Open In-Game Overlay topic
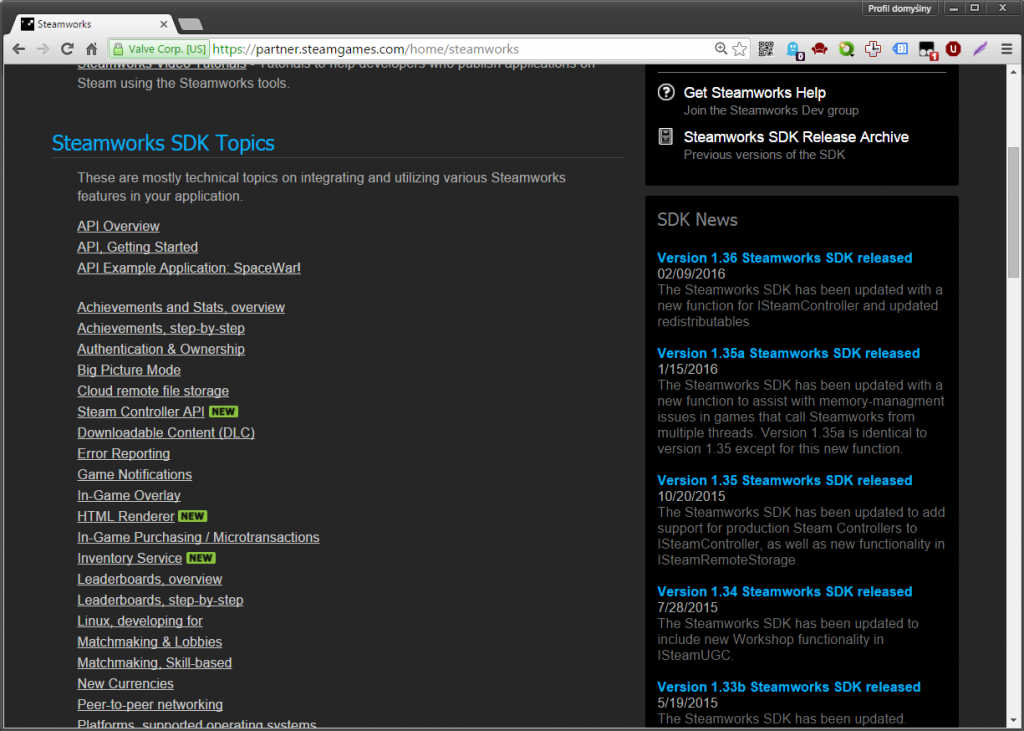Image resolution: width=1024 pixels, height=731 pixels. point(129,495)
